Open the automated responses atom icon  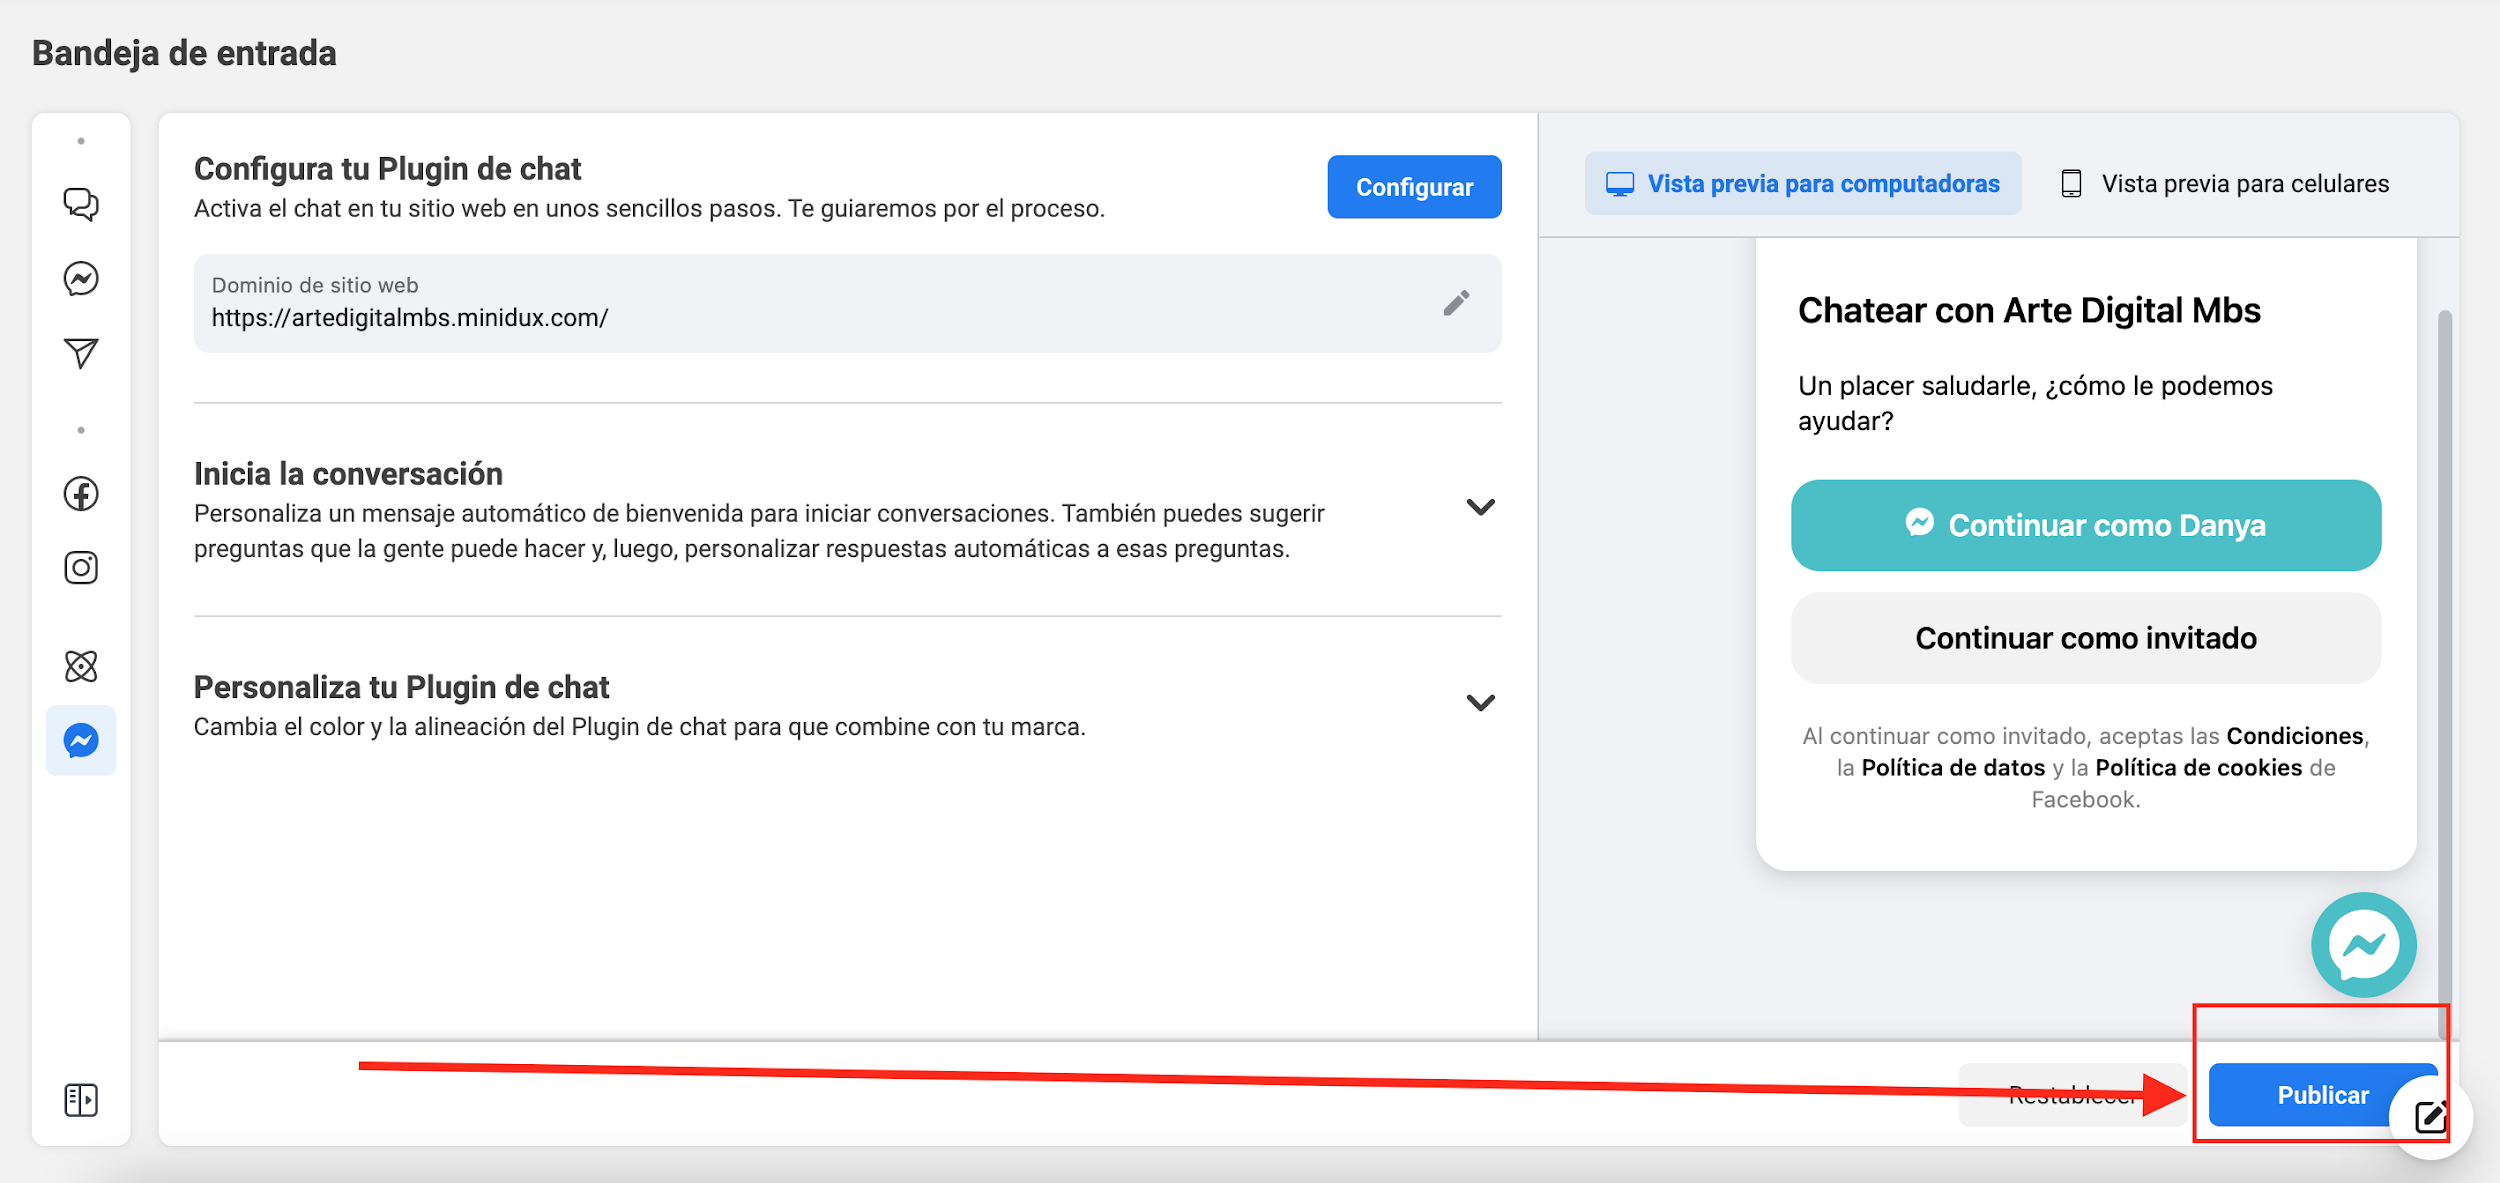(81, 666)
